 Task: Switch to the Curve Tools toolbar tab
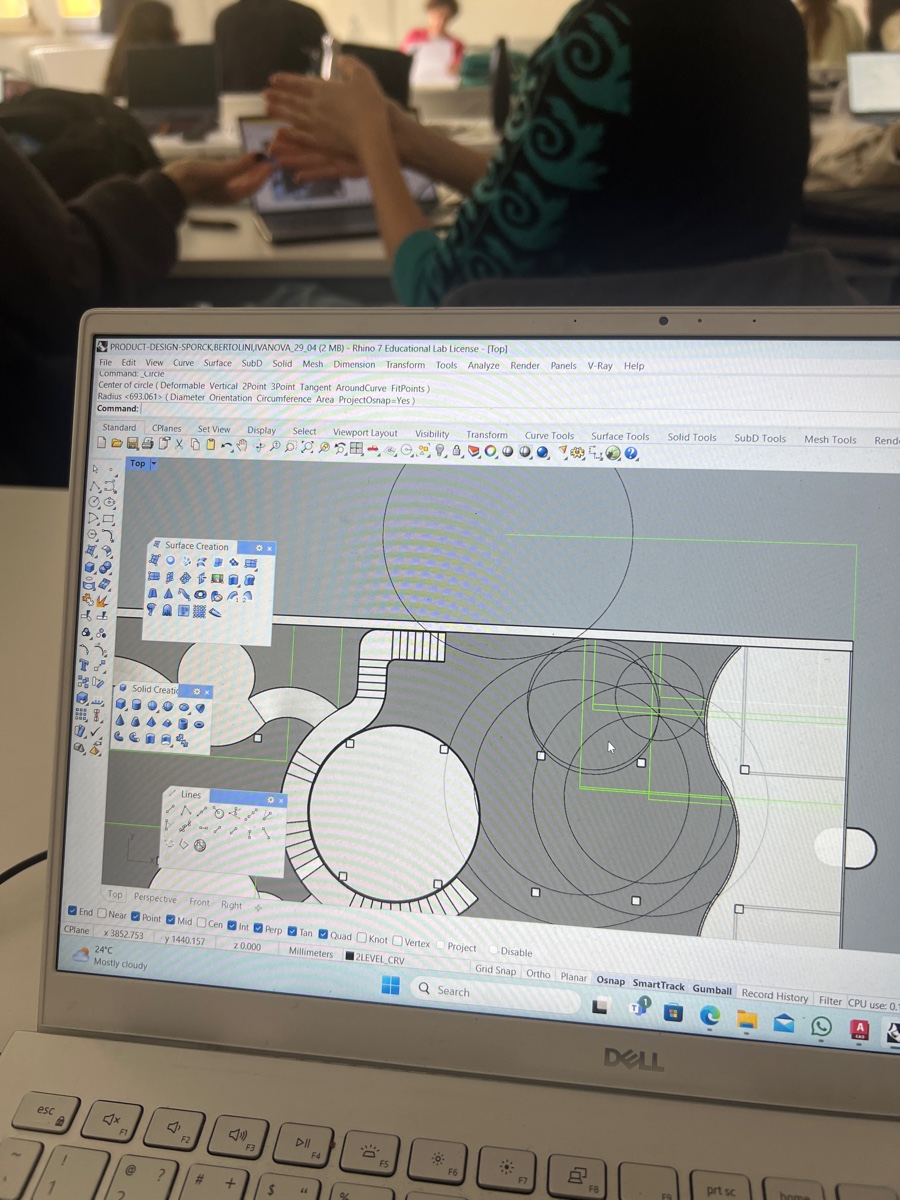(x=549, y=436)
